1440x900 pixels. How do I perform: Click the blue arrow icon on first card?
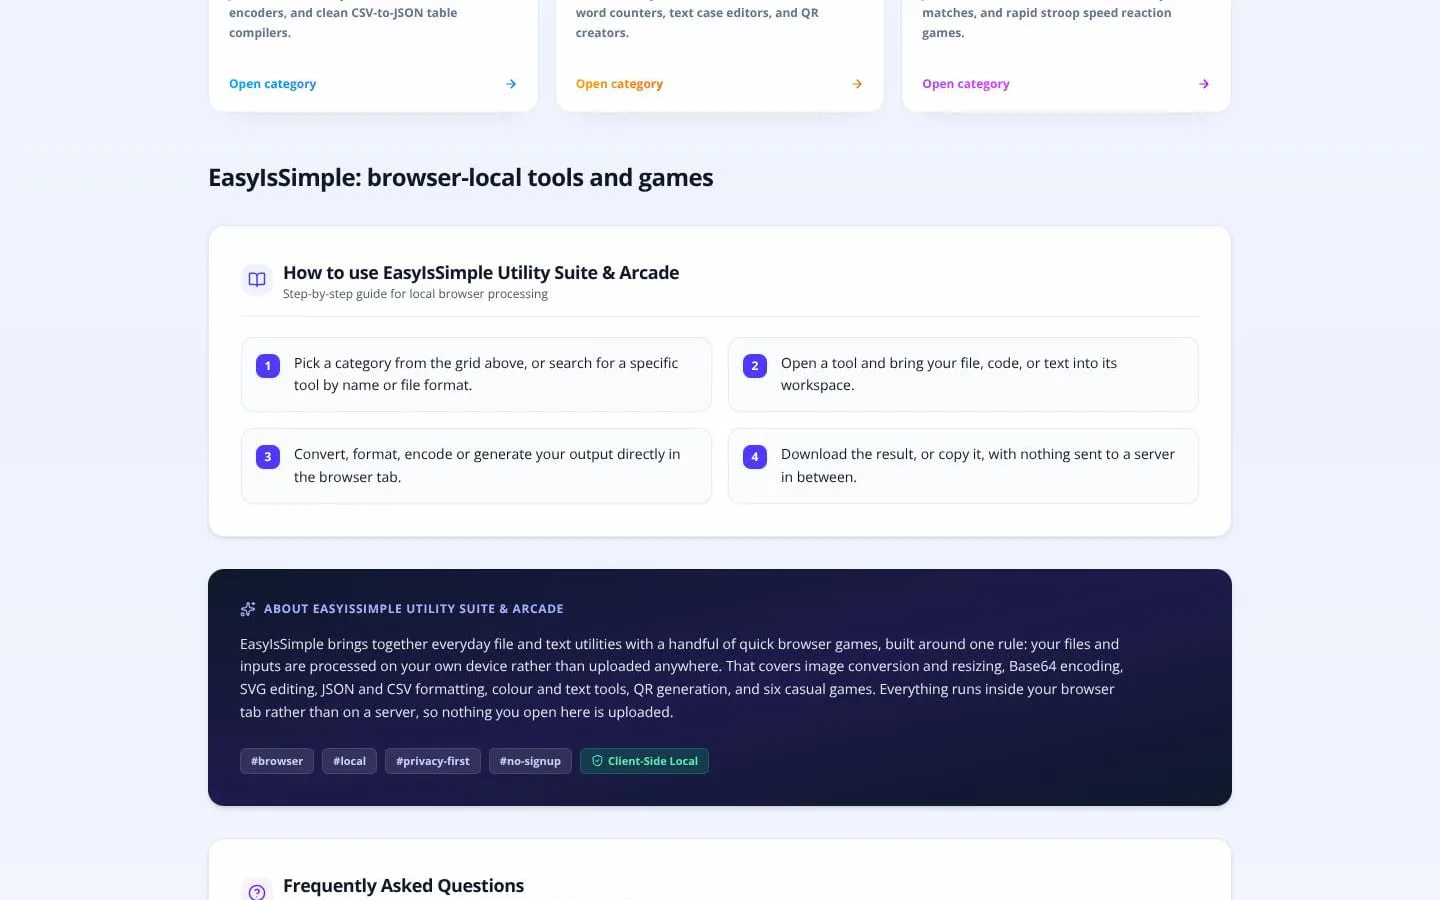(511, 84)
